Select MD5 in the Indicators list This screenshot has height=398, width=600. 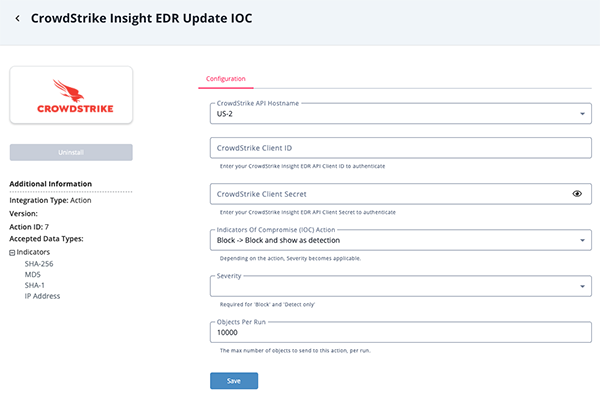click(33, 274)
